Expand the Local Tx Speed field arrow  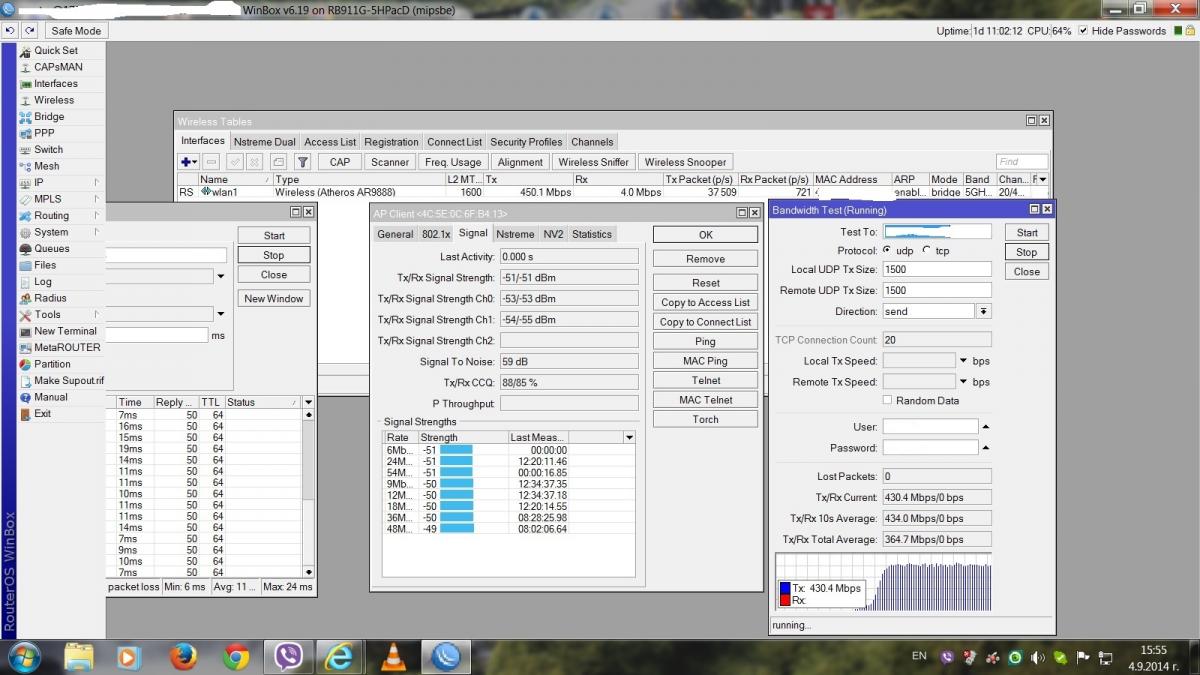(963, 361)
